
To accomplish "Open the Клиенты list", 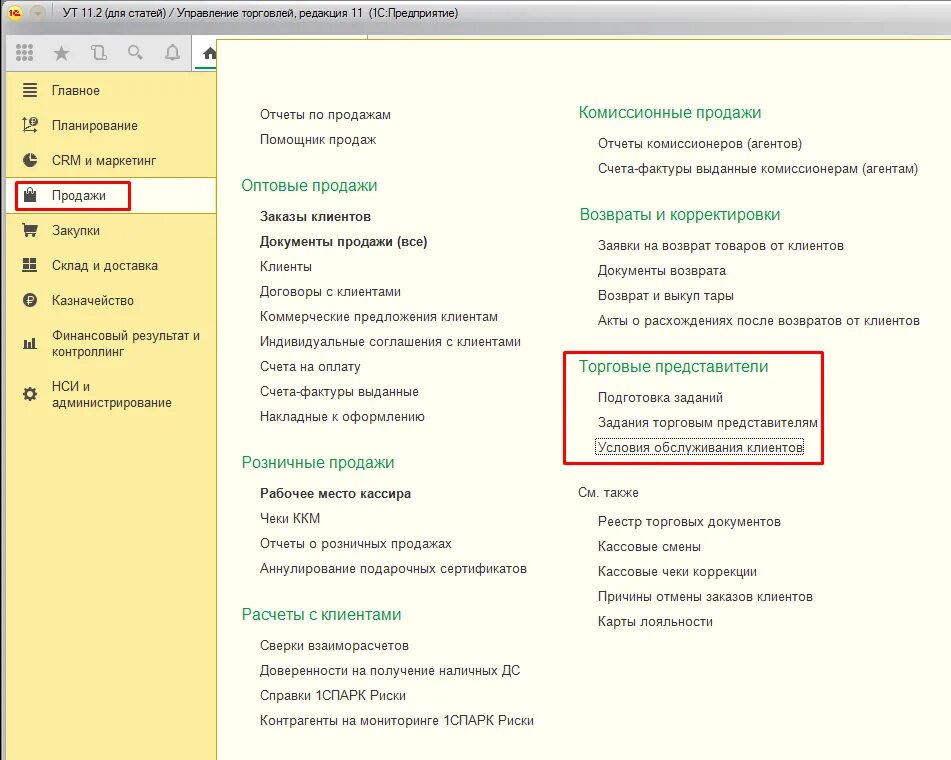I will pyautogui.click(x=286, y=266).
